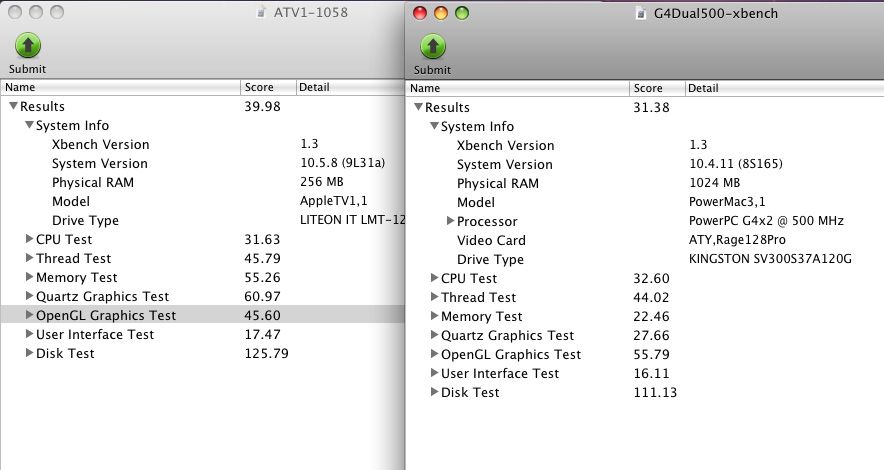Click the Disk Test score 125.79
This screenshot has height=470, width=884.
pyautogui.click(x=266, y=353)
